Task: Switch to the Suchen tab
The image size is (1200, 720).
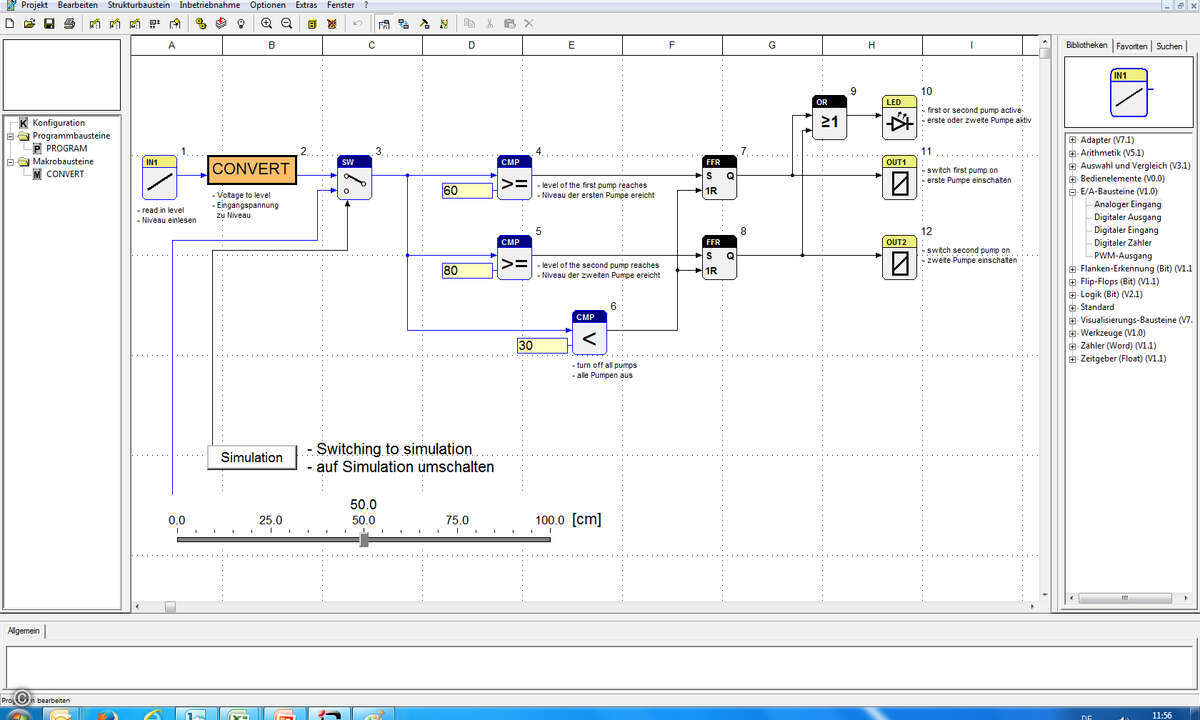Action: pos(1168,46)
